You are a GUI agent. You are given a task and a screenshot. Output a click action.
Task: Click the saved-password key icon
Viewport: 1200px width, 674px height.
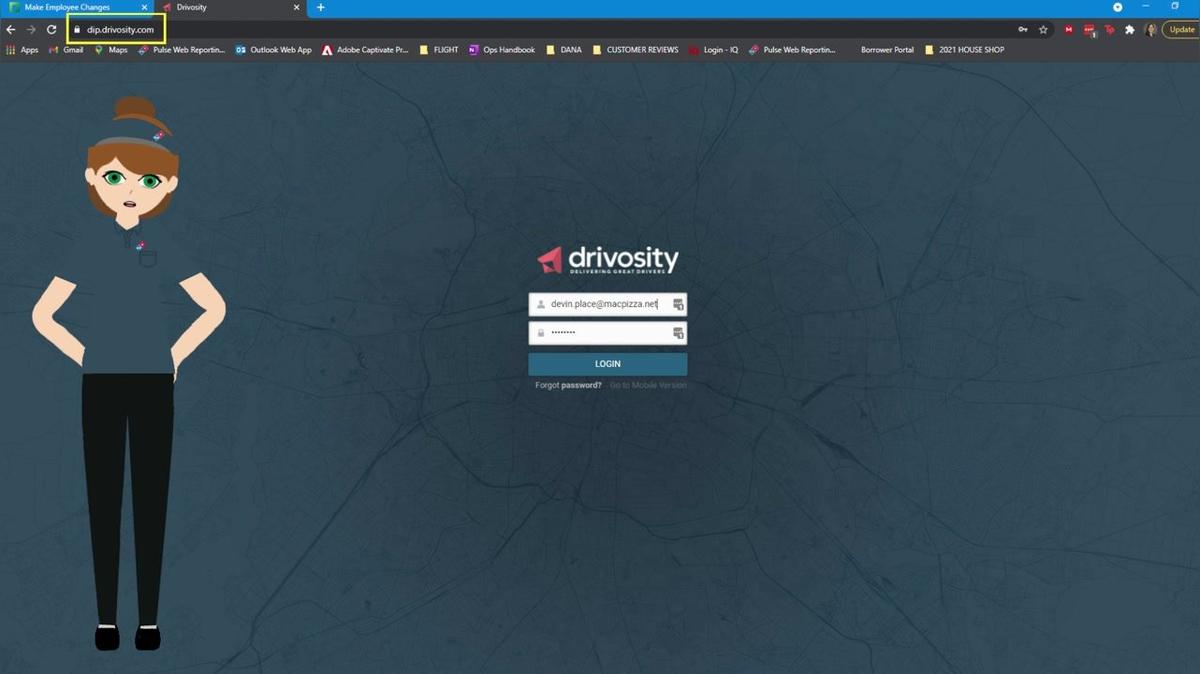click(1022, 30)
